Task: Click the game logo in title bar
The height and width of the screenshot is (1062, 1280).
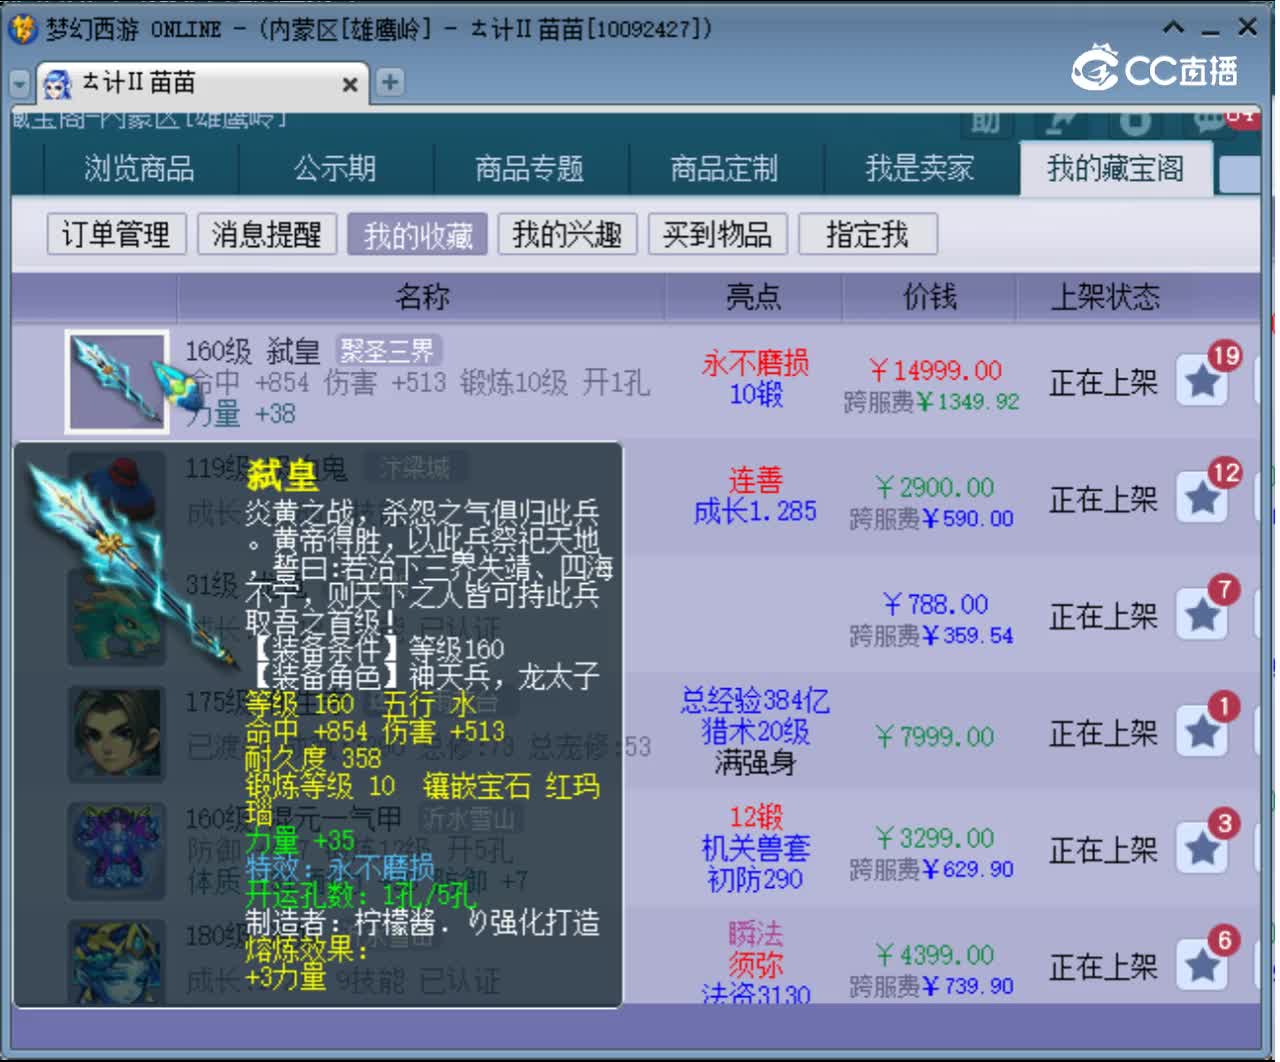Action: tap(23, 28)
